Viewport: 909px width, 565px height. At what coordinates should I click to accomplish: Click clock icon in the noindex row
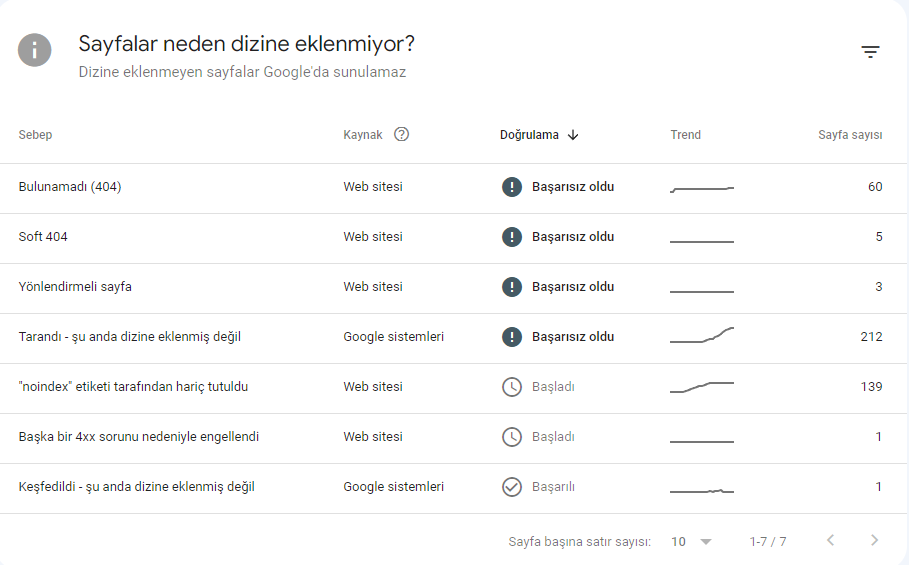click(511, 387)
